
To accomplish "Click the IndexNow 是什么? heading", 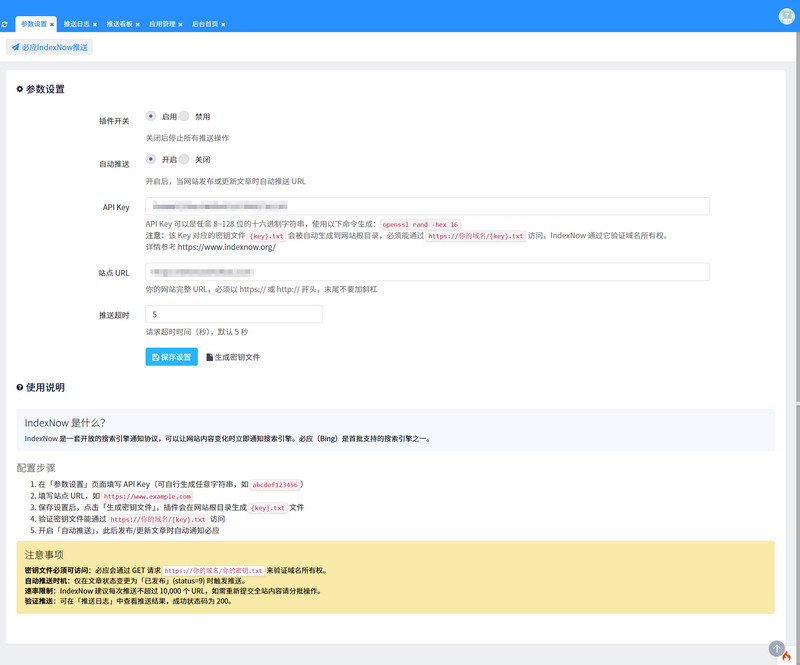I will [x=65, y=423].
